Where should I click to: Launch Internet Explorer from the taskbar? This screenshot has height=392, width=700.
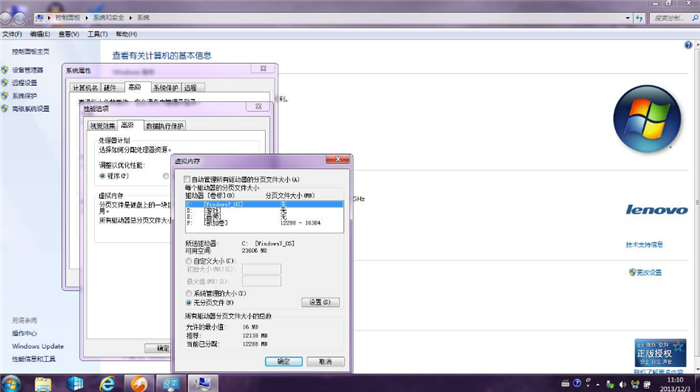107,384
